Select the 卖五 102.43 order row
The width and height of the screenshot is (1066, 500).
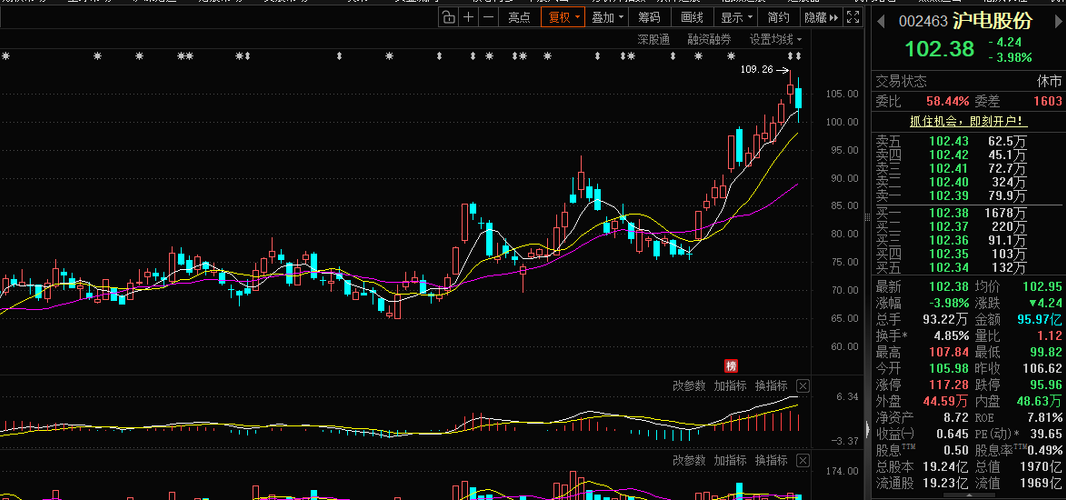coord(968,141)
